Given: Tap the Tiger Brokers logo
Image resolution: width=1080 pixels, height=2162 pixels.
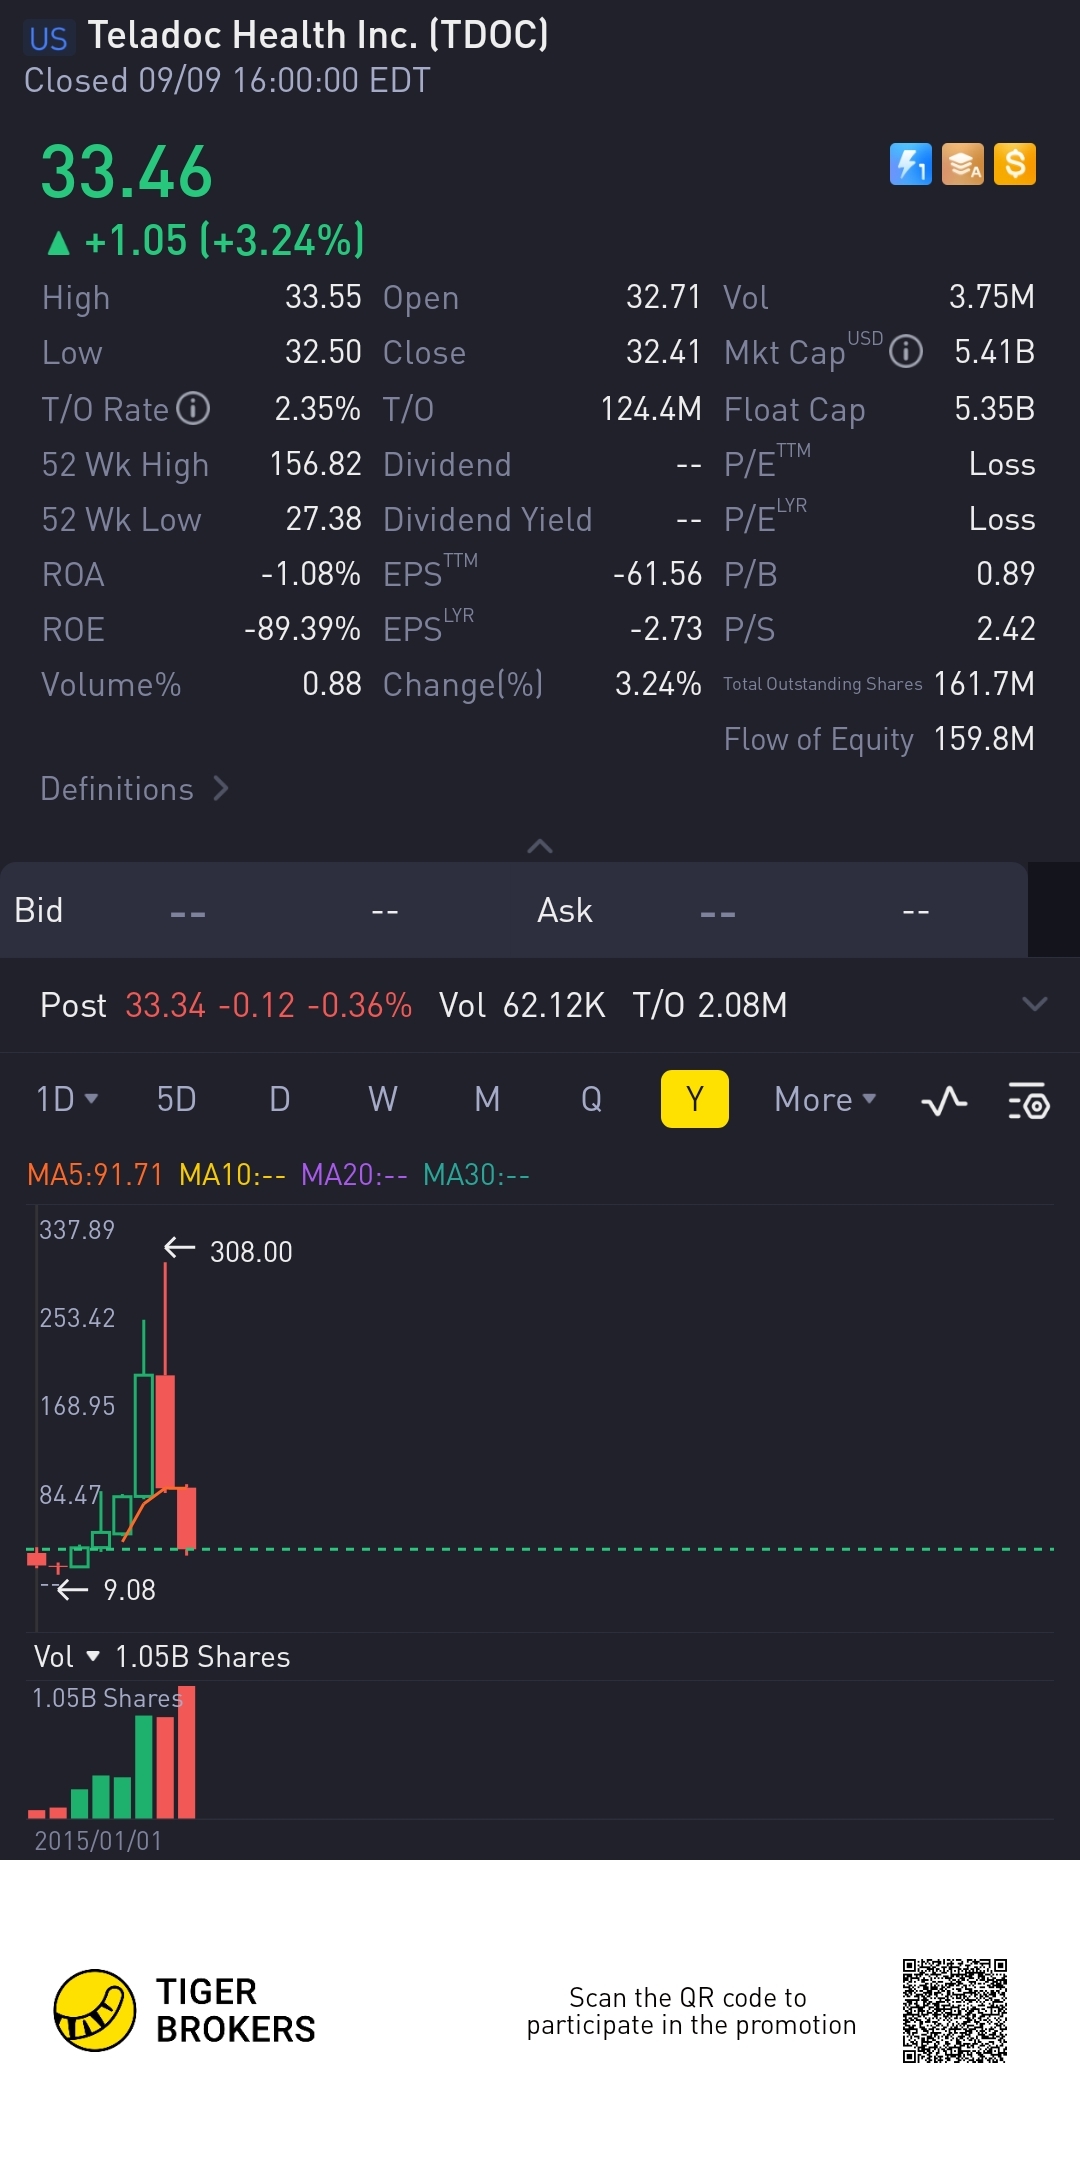Looking at the screenshot, I should point(95,2010).
